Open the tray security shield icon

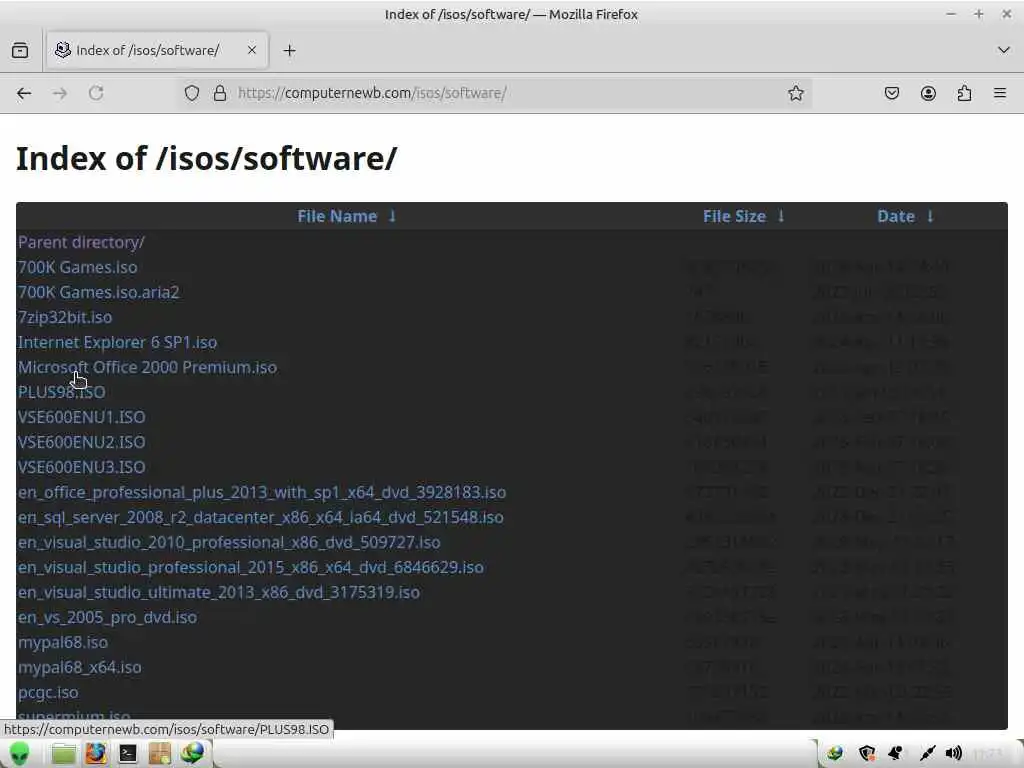(867, 753)
